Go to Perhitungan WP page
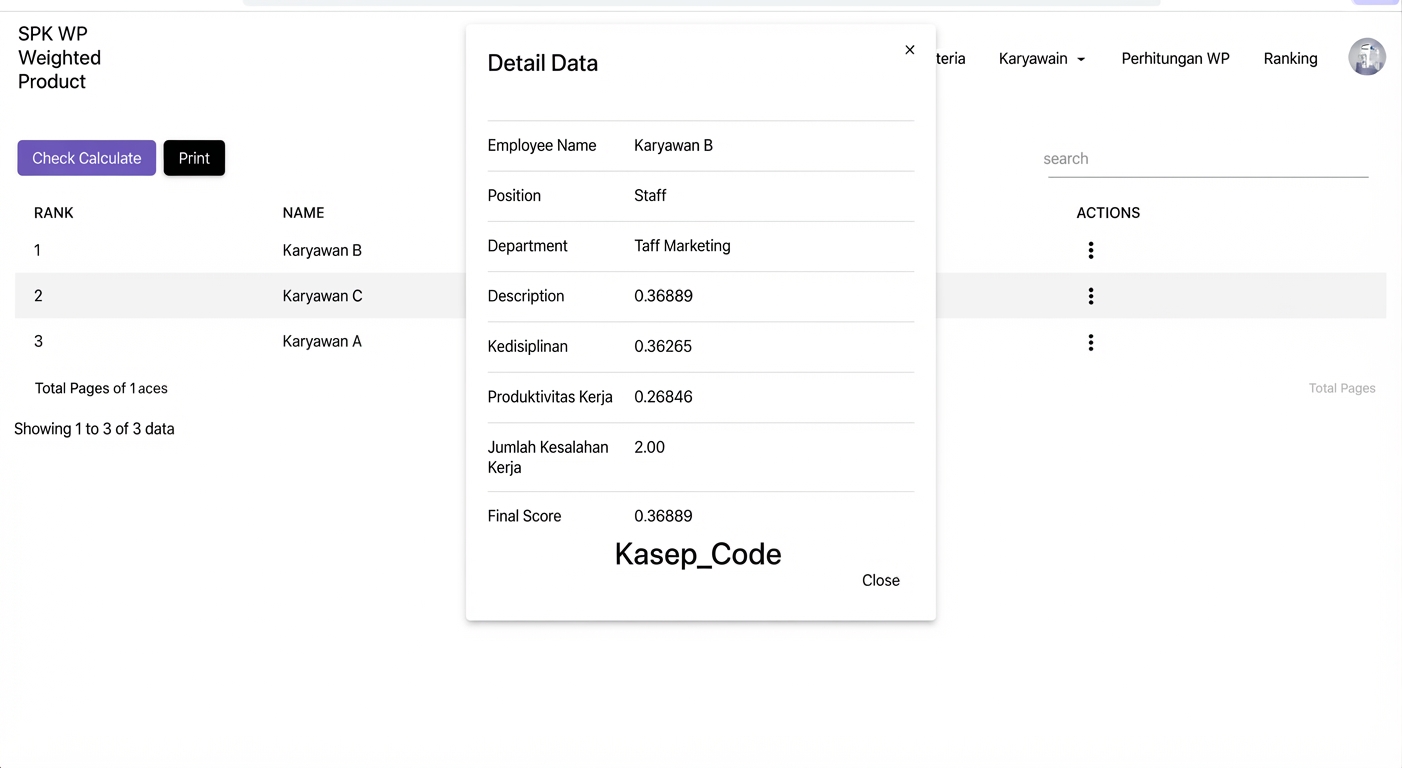 point(1175,59)
